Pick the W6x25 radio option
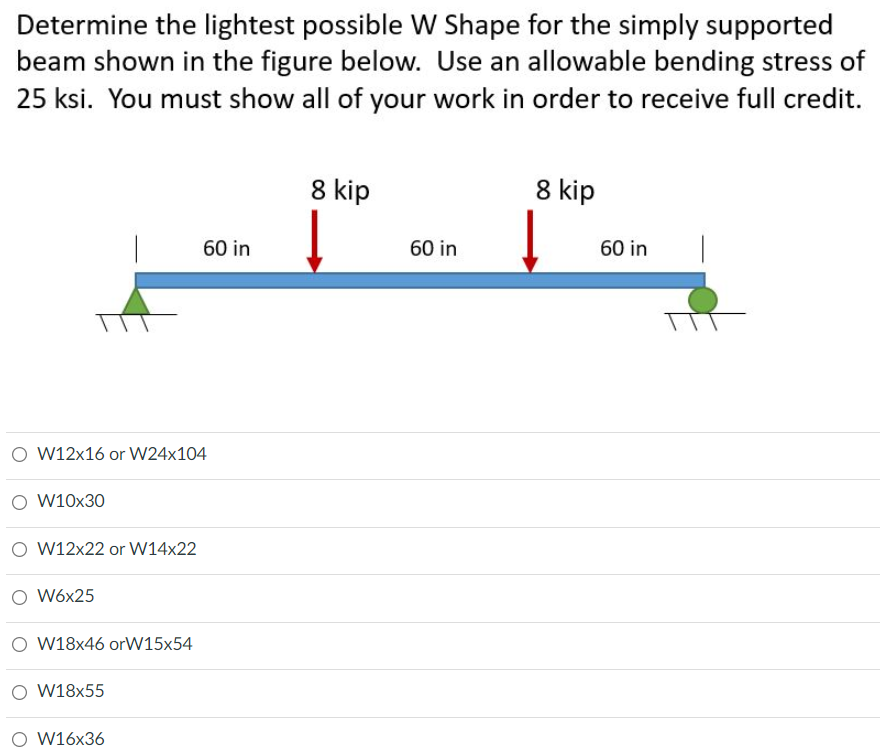 pyautogui.click(x=20, y=597)
